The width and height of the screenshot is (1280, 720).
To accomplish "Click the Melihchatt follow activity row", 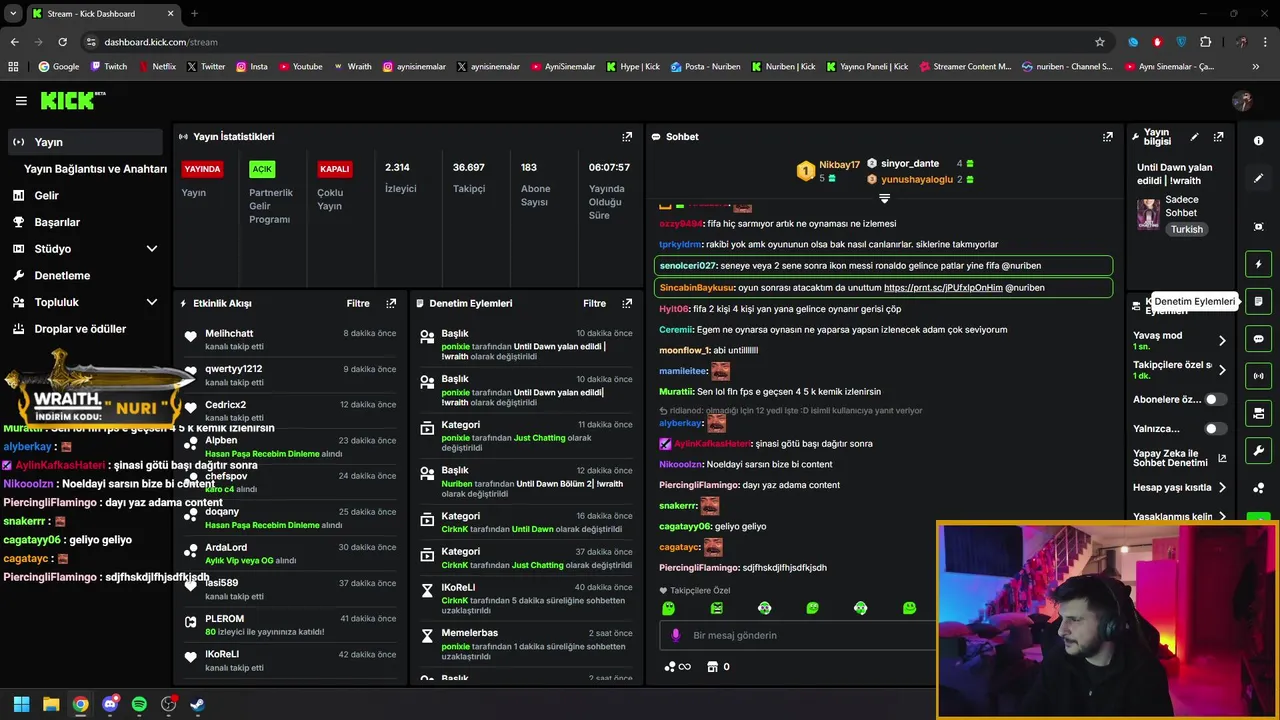I will tap(290, 340).
